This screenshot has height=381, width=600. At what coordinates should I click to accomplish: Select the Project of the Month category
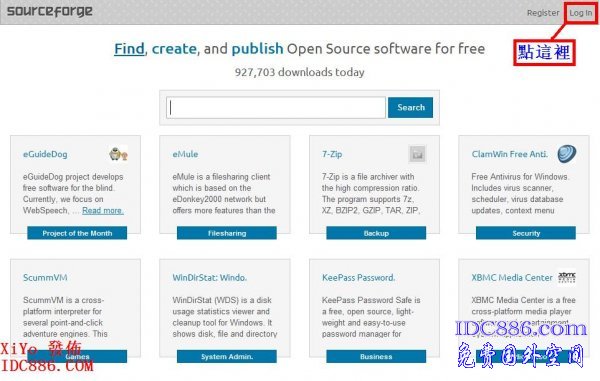(77, 233)
